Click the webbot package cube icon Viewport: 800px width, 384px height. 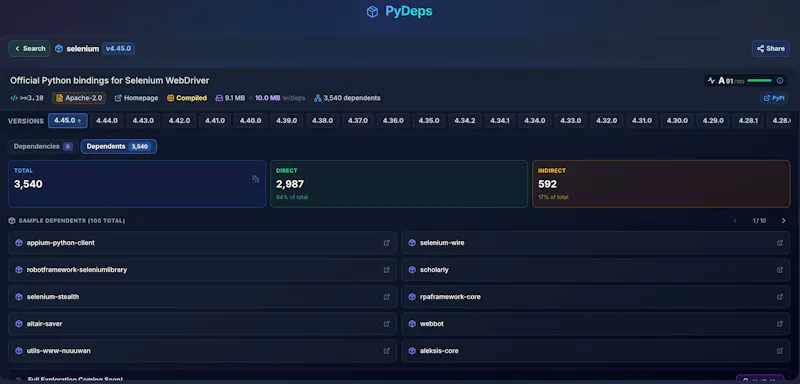click(x=412, y=324)
